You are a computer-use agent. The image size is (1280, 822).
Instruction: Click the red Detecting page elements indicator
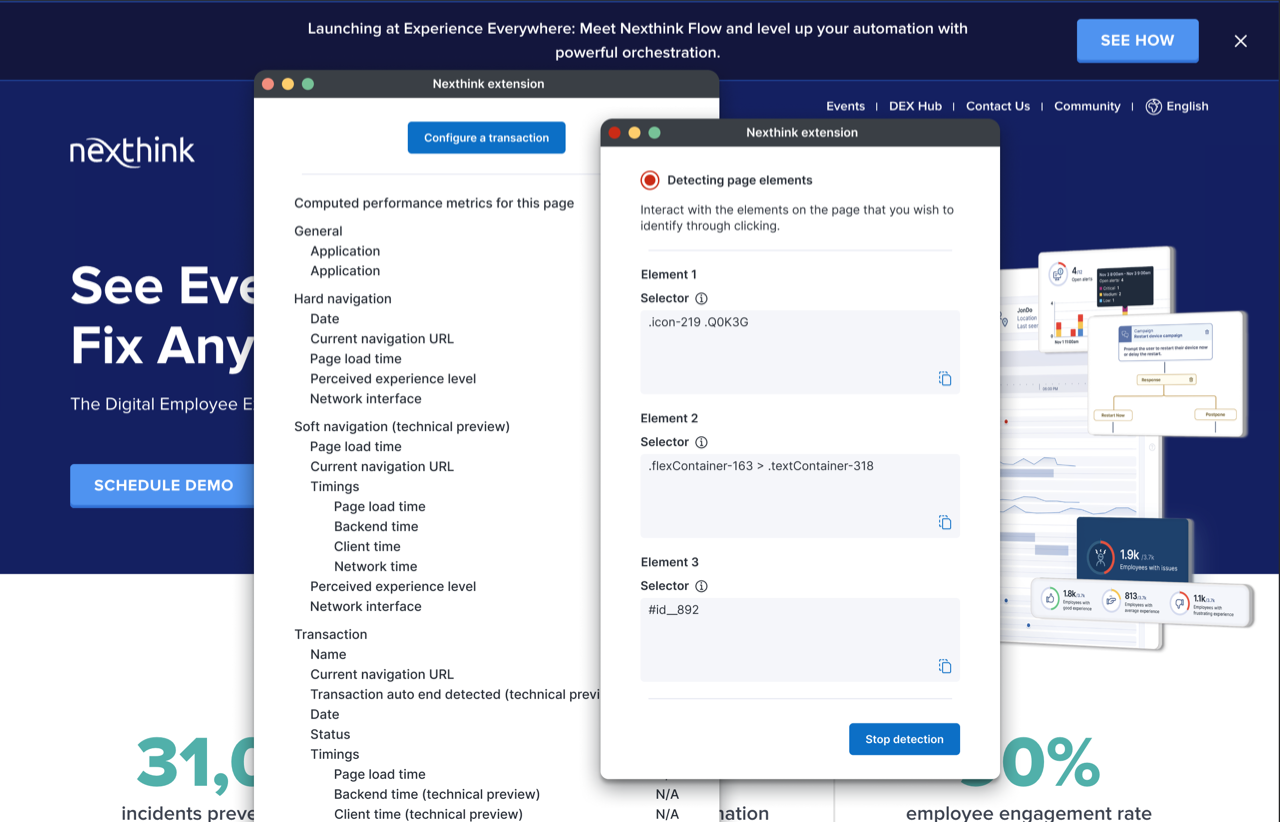(650, 180)
